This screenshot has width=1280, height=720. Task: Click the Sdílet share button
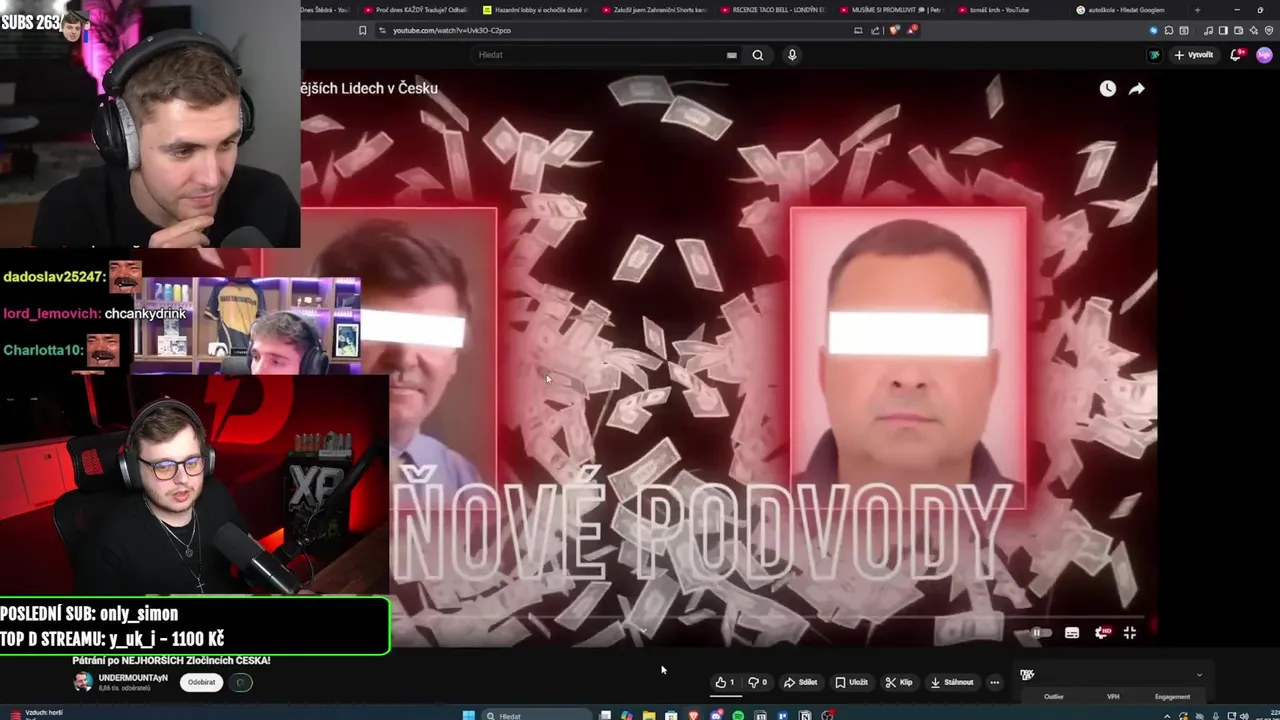point(801,682)
